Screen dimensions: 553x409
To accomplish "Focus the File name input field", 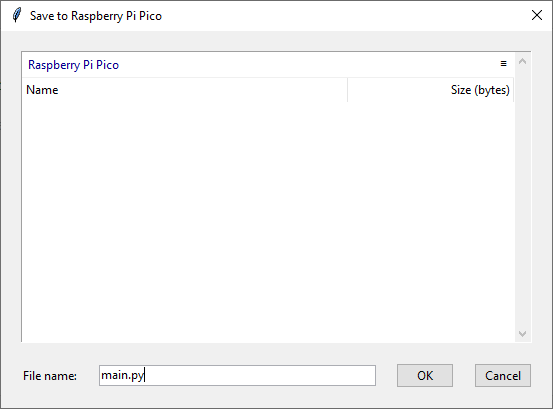I will coord(237,376).
